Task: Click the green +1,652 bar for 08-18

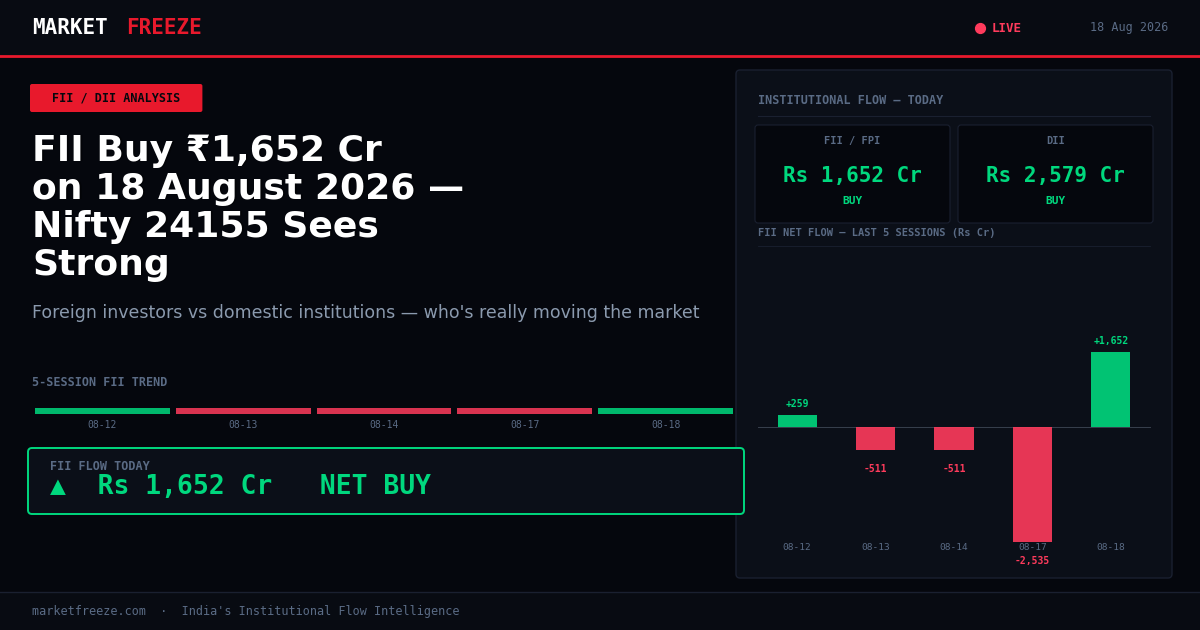Action: pos(1110,389)
